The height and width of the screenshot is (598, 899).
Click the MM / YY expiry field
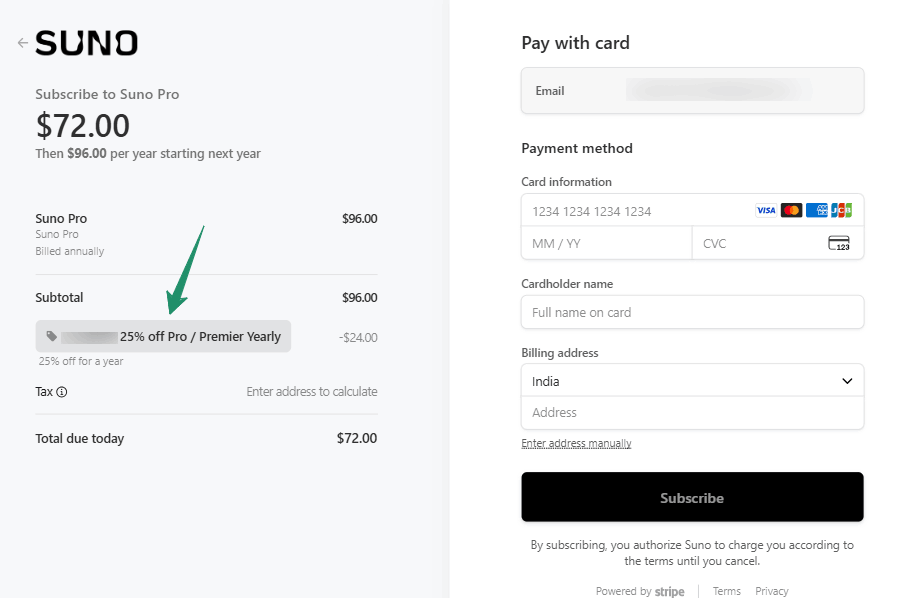point(606,244)
